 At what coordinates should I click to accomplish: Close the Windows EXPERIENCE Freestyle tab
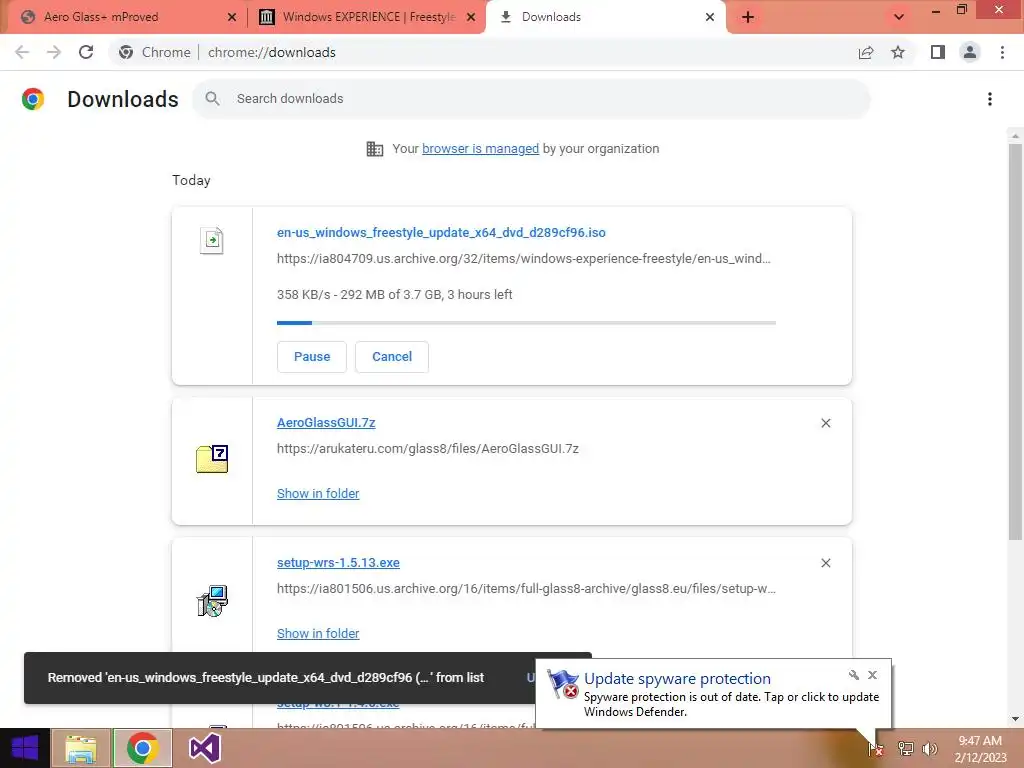(471, 17)
